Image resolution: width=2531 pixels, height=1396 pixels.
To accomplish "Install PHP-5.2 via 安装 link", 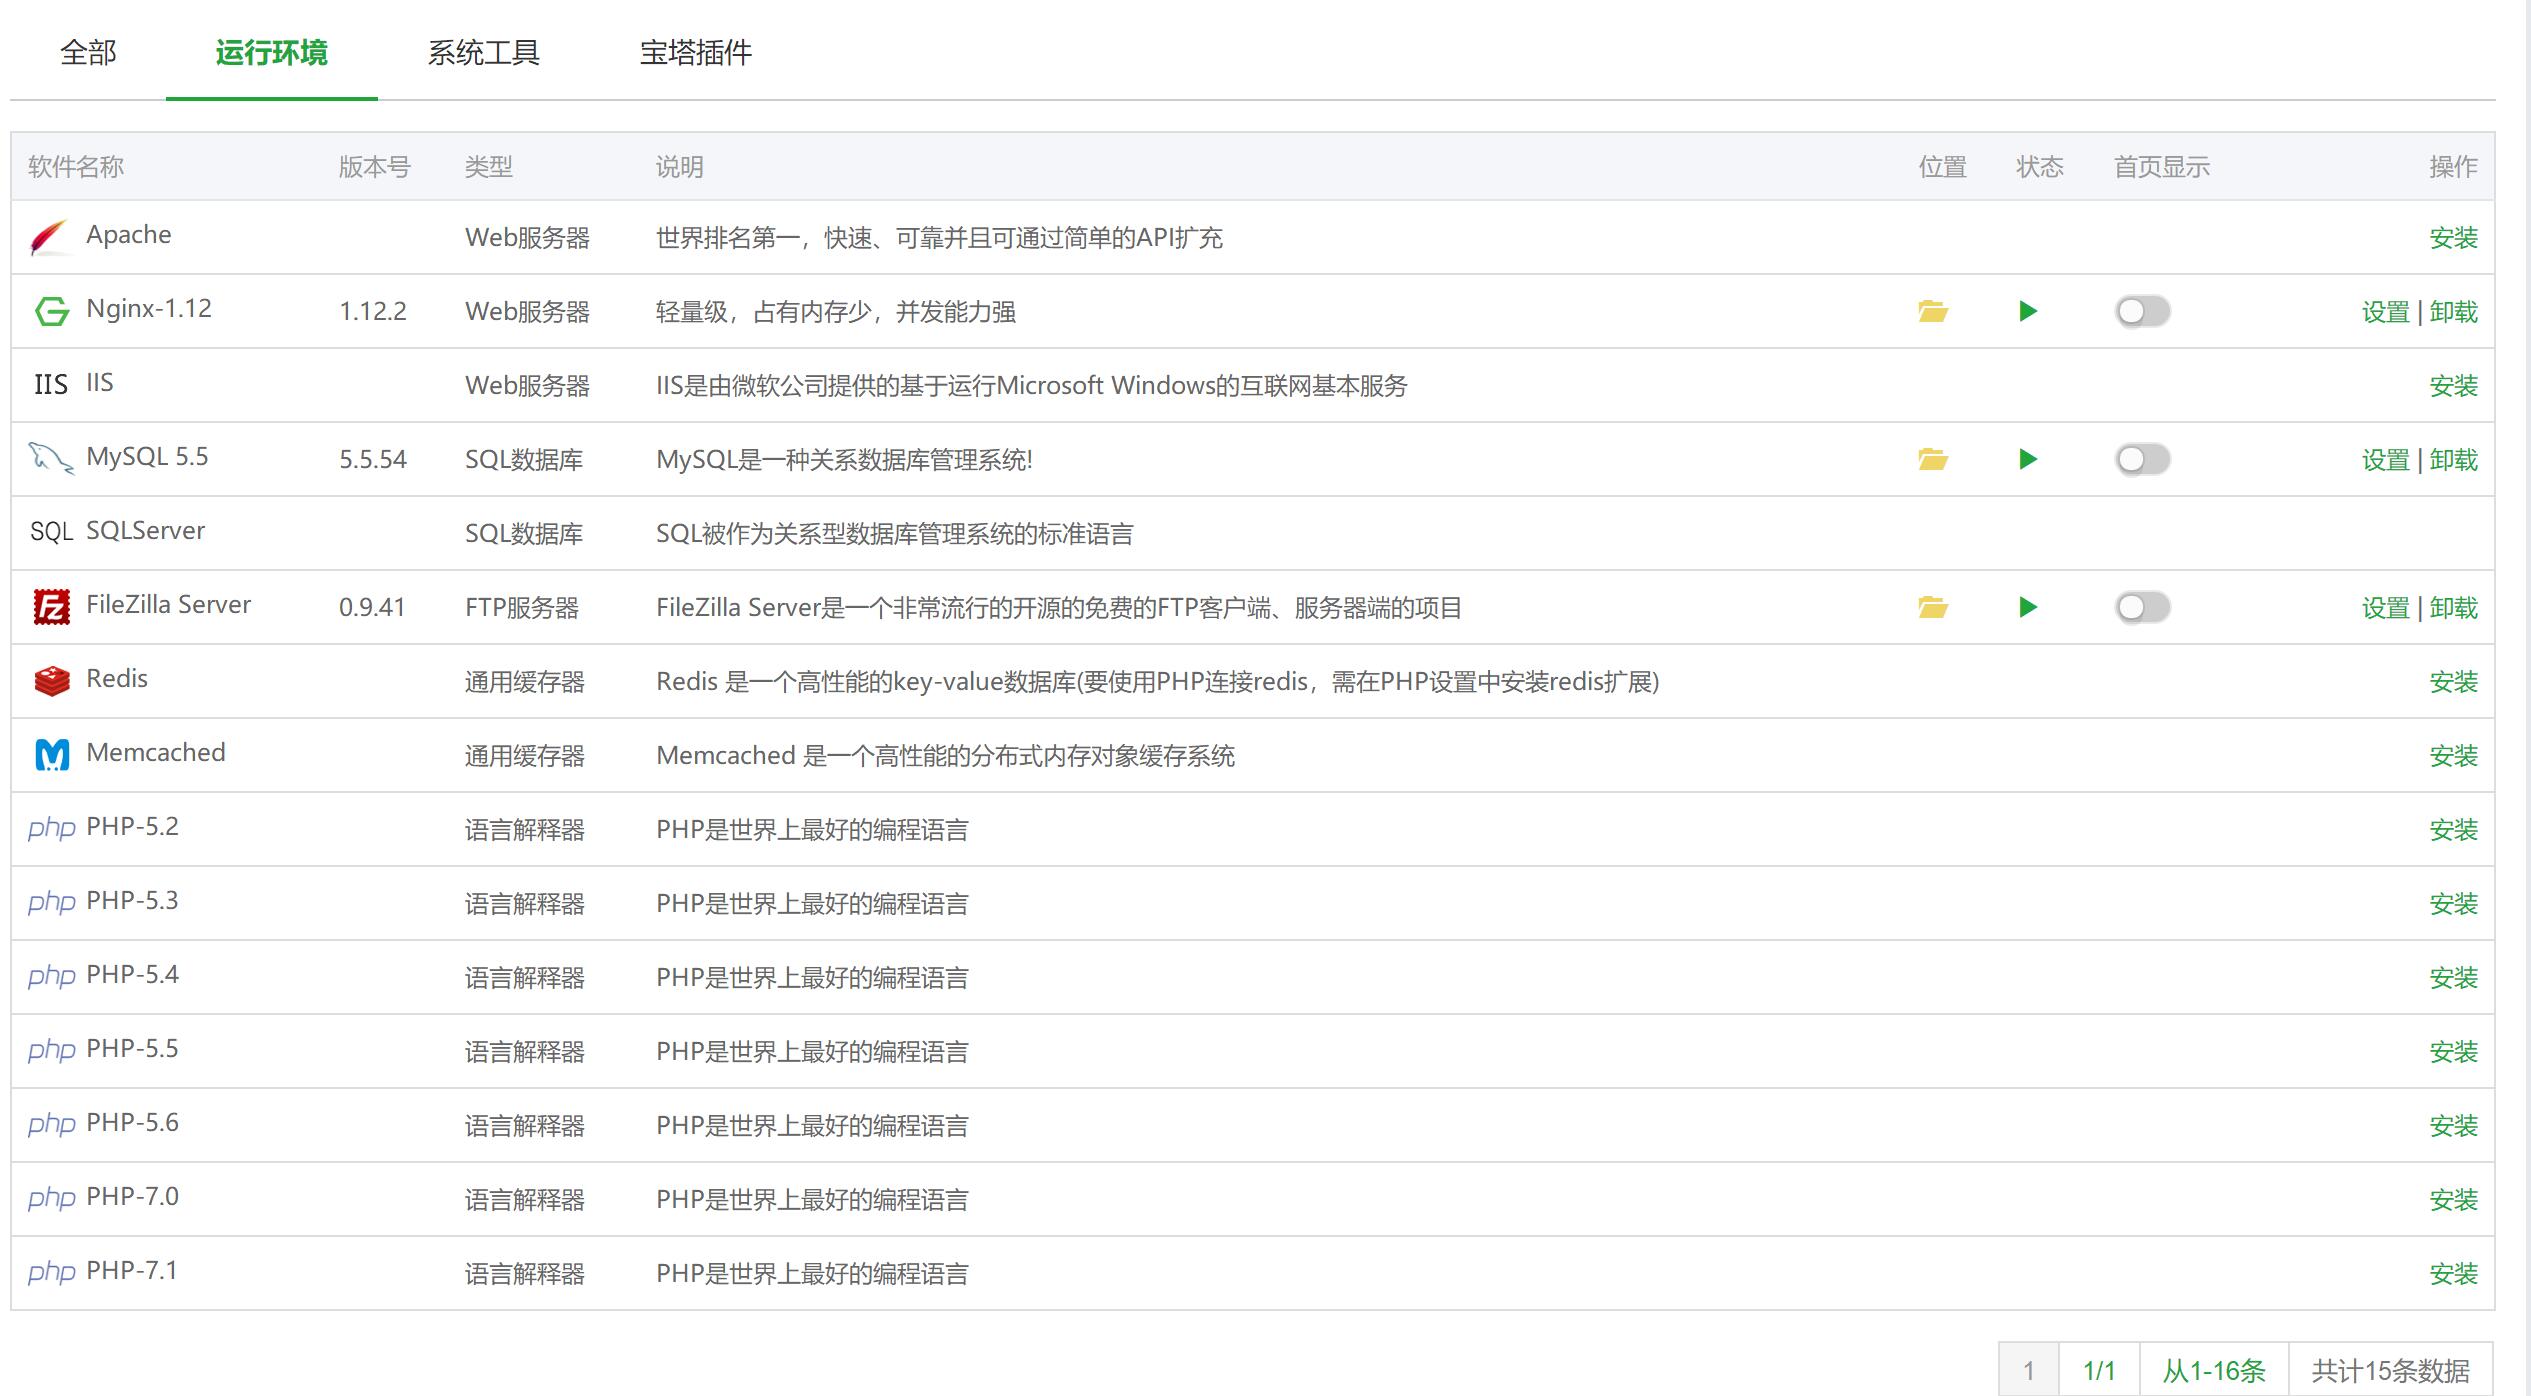I will pyautogui.click(x=2454, y=830).
